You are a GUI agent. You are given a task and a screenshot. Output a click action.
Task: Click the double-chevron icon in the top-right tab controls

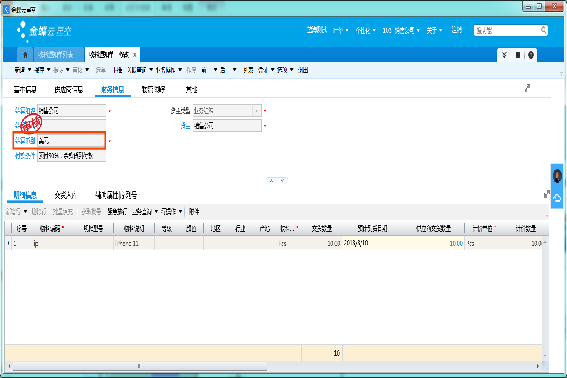504,55
